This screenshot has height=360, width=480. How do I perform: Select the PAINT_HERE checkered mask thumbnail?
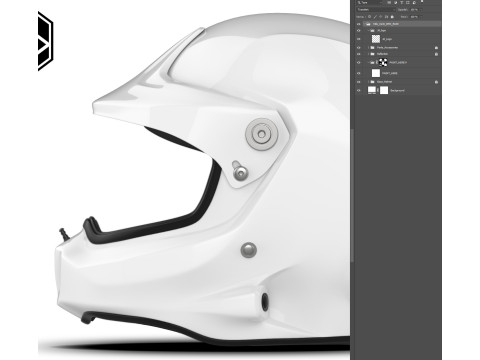[x=383, y=62]
